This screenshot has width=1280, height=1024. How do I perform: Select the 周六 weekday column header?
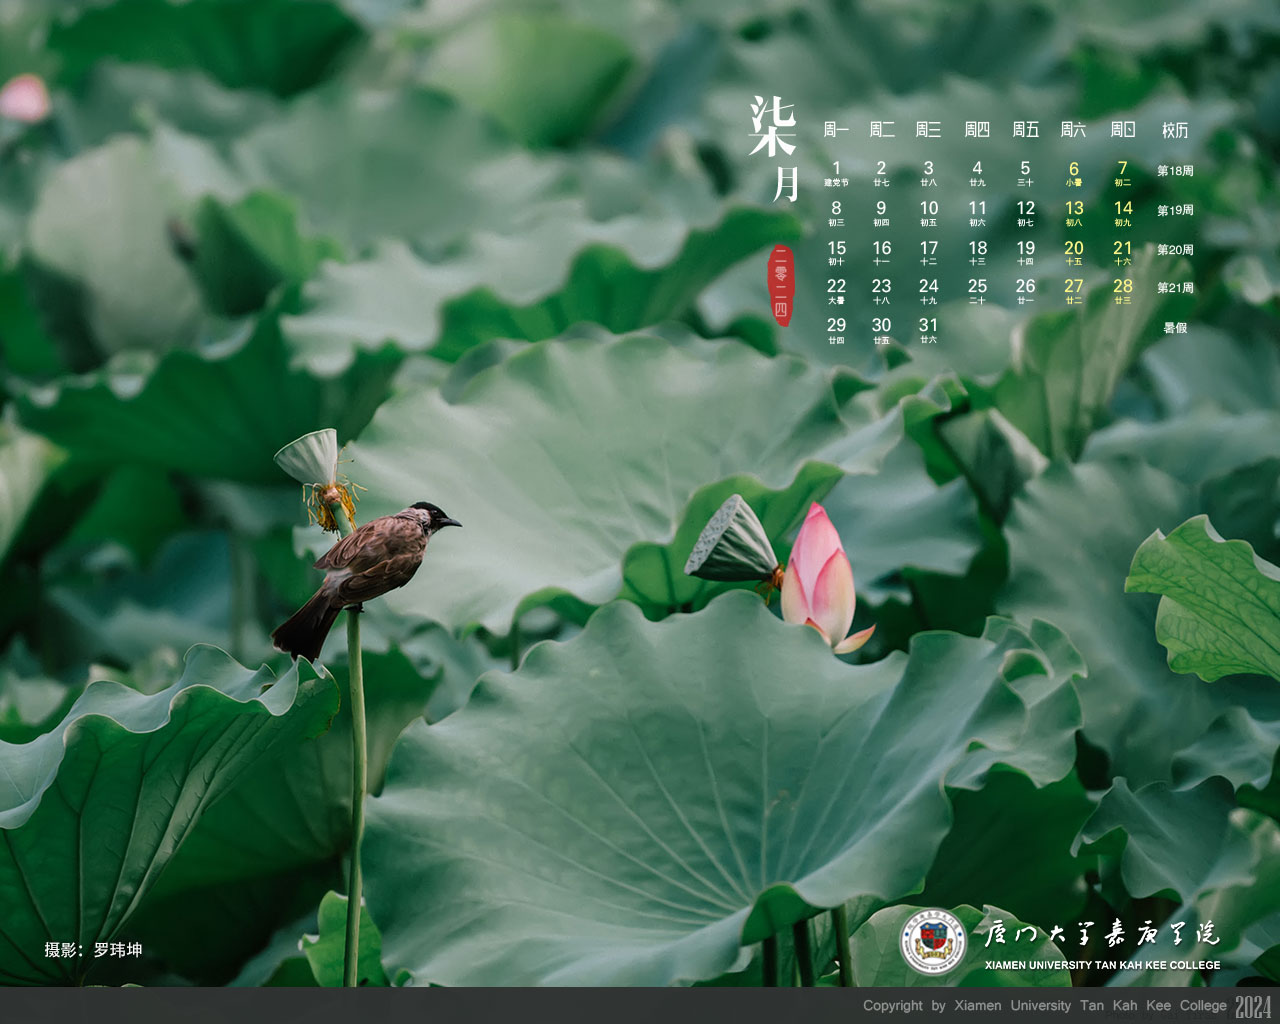point(1073,130)
